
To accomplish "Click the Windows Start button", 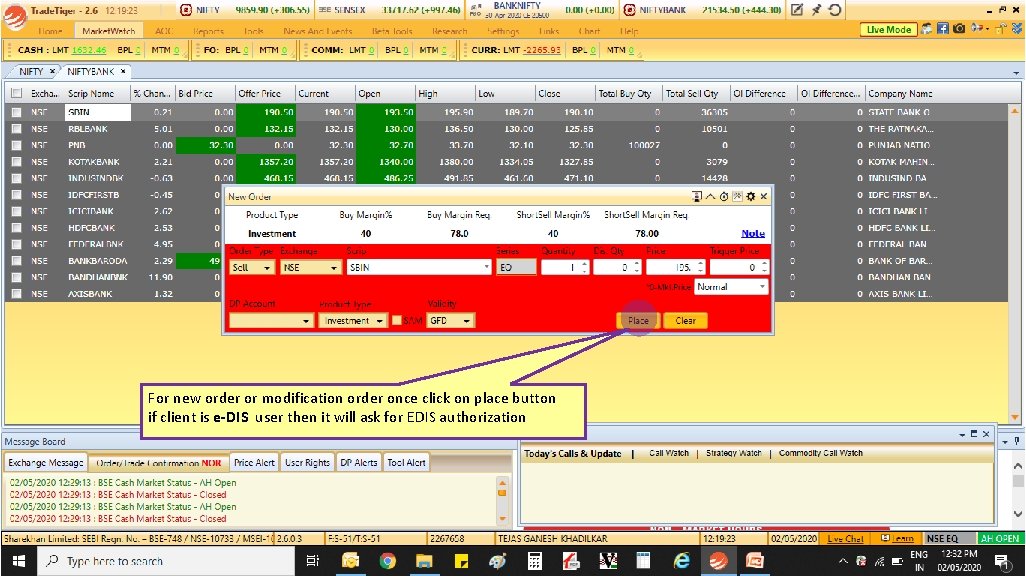I will coord(18,561).
